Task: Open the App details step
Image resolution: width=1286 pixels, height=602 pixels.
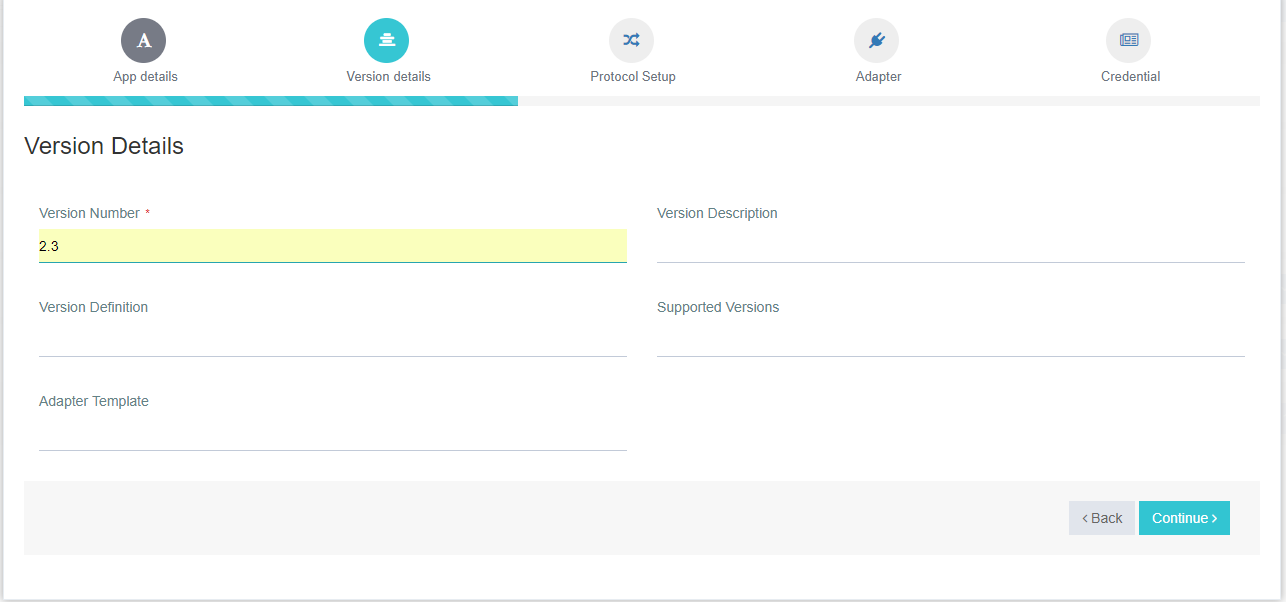Action: [144, 76]
